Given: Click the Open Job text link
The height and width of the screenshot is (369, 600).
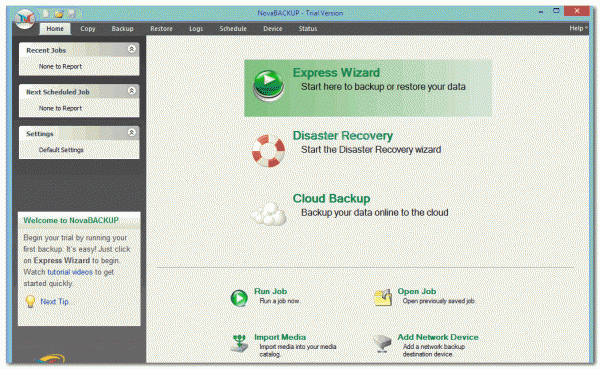Looking at the screenshot, I should pos(417,291).
